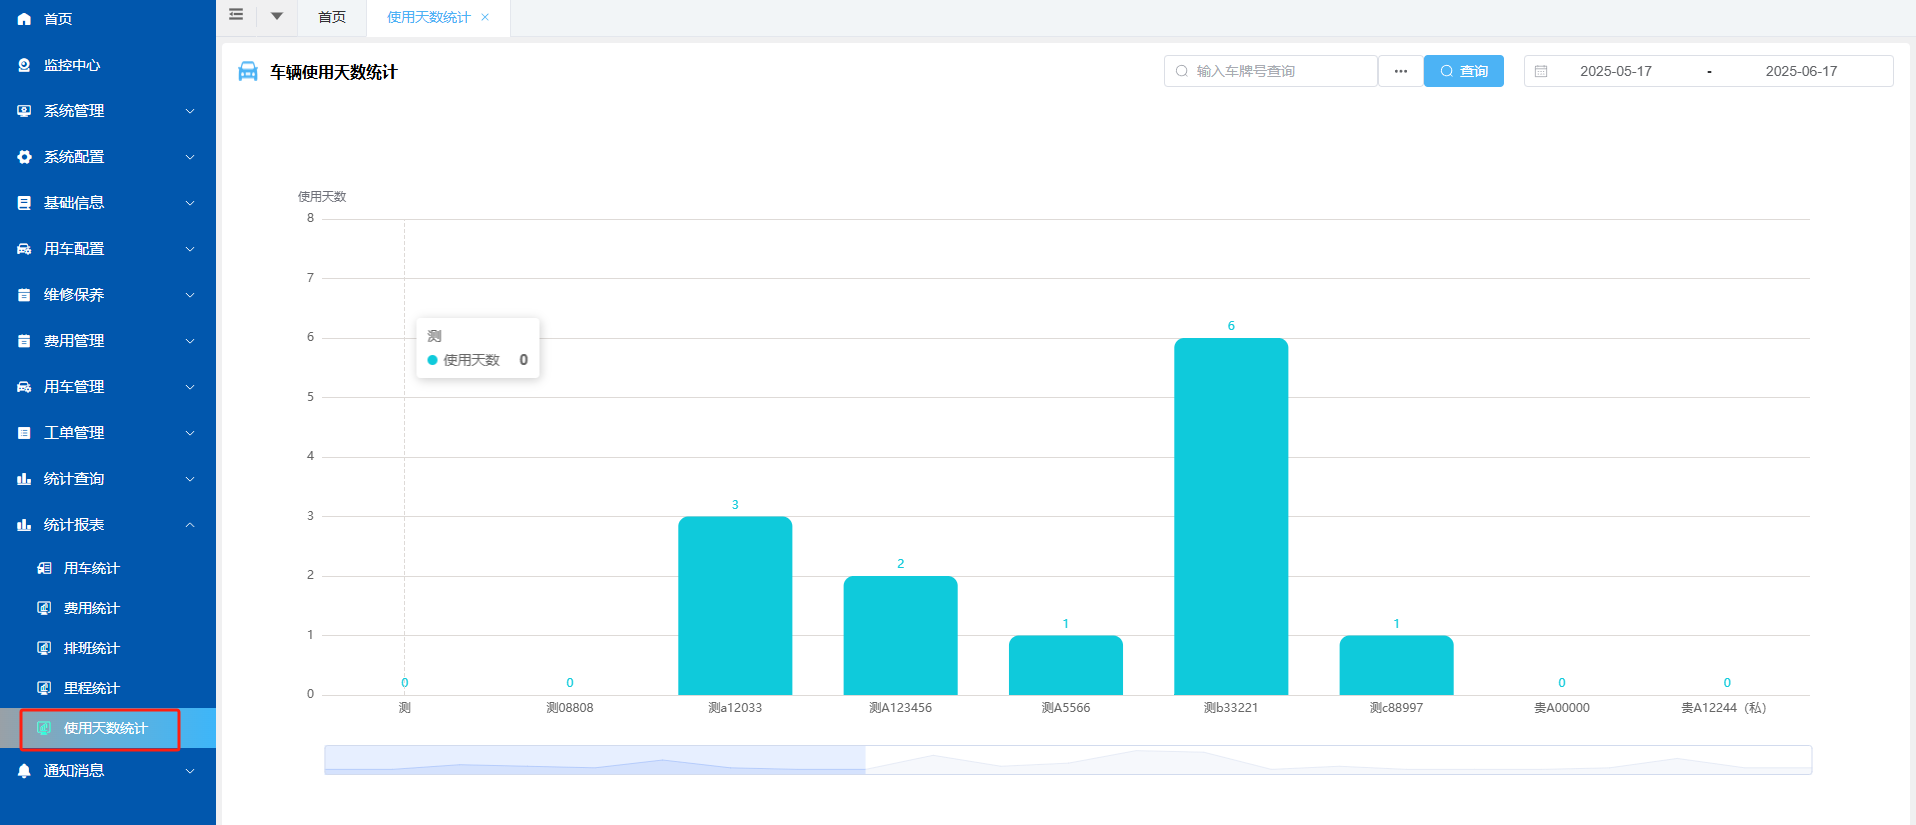
Task: Click the license plate search input field
Action: point(1280,71)
